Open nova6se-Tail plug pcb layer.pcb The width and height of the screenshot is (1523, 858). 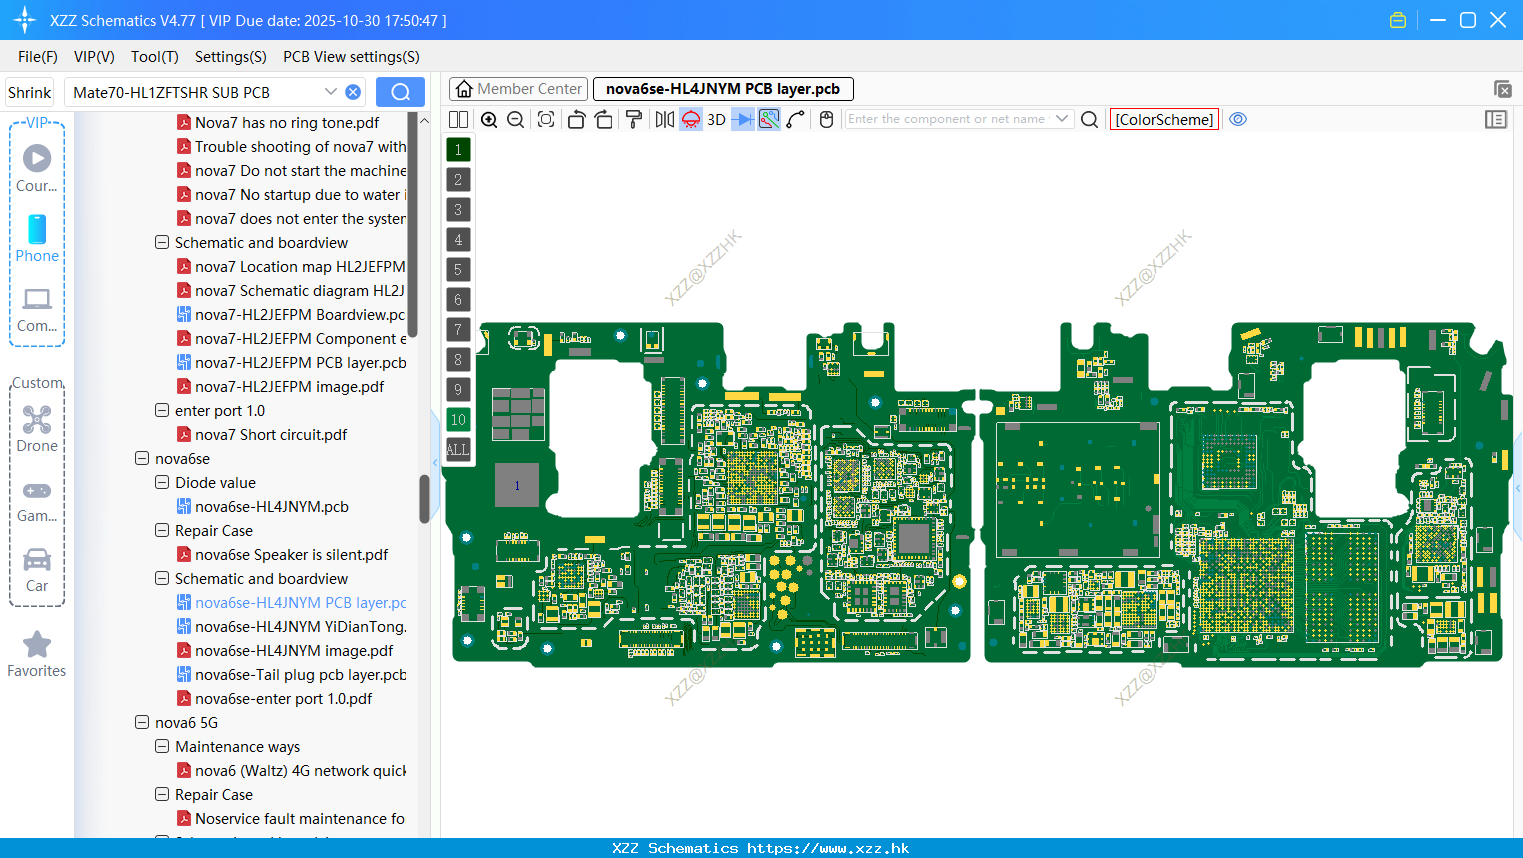pos(300,674)
